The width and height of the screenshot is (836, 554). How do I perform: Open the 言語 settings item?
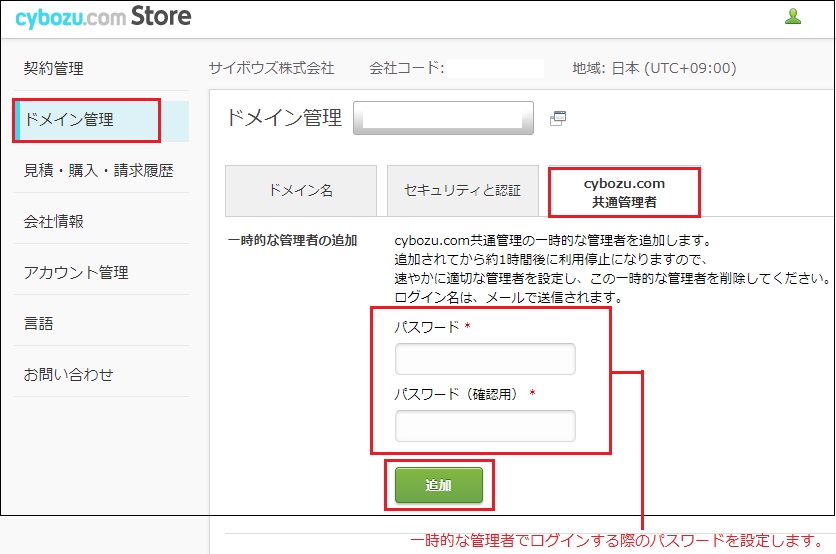point(39,324)
